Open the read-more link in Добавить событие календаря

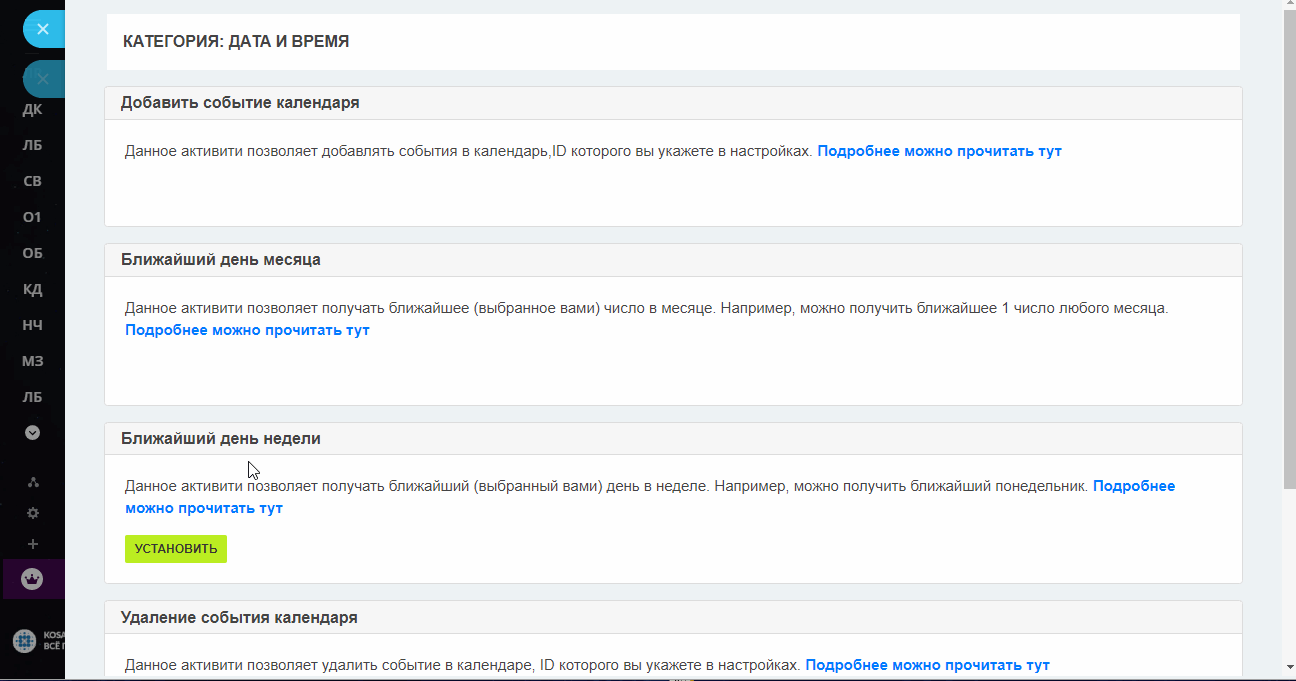point(939,151)
